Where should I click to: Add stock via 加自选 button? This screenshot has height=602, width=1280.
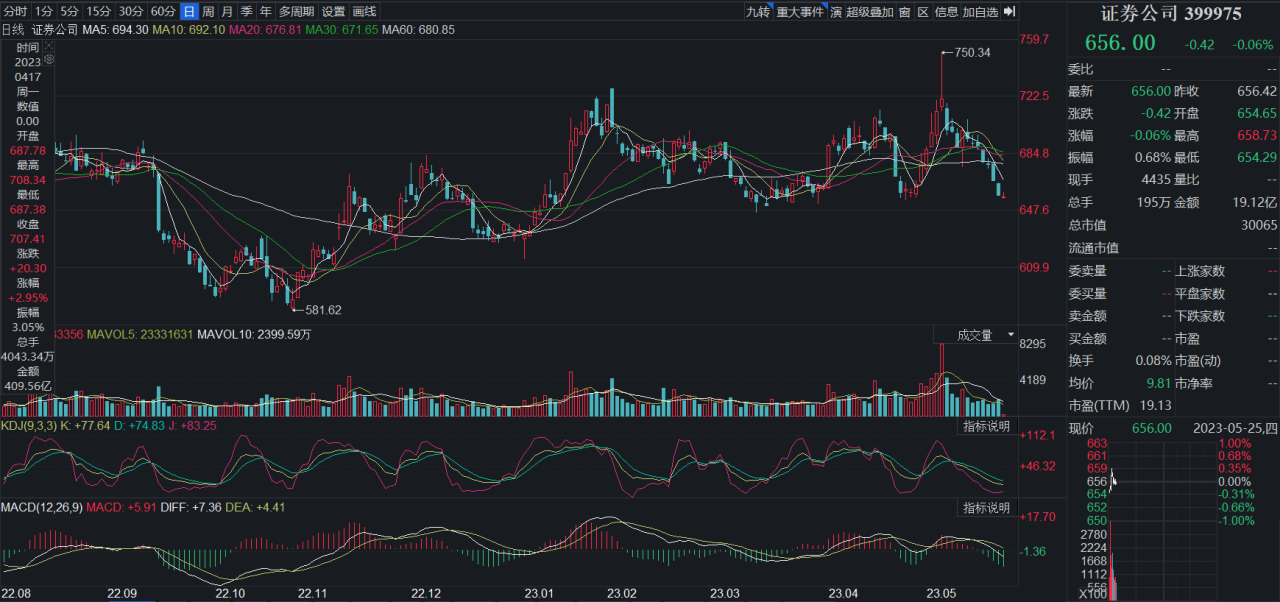[x=981, y=12]
